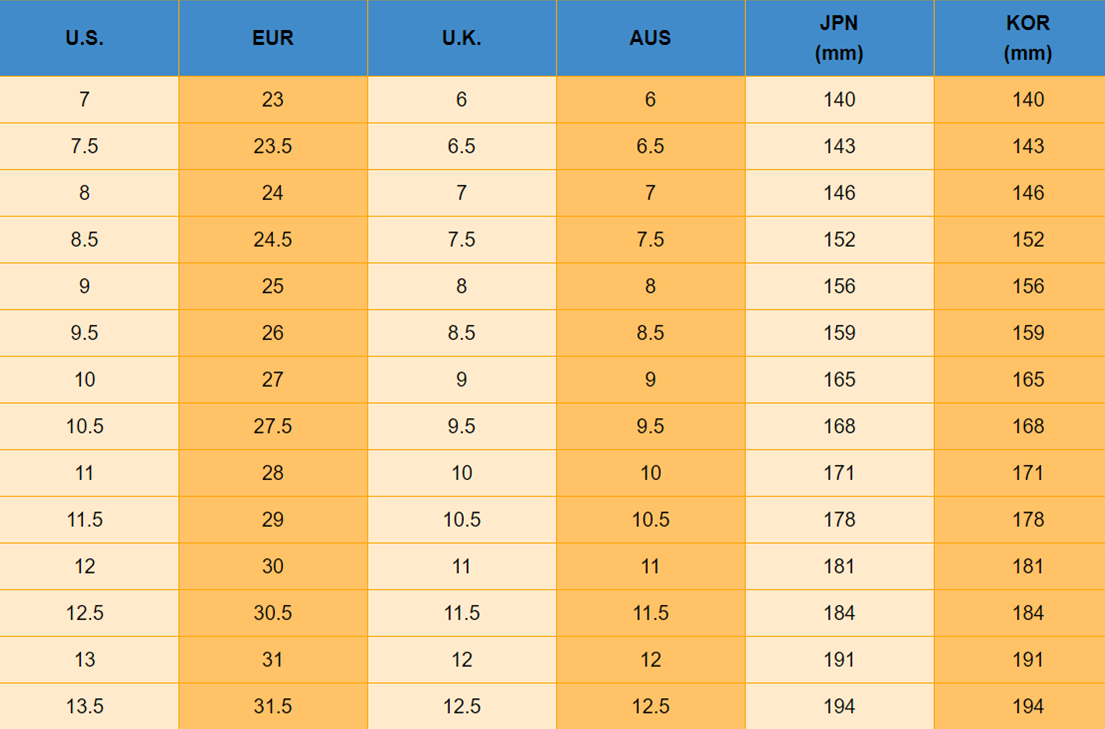Click the U.S. size 7 cell

[x=84, y=100]
